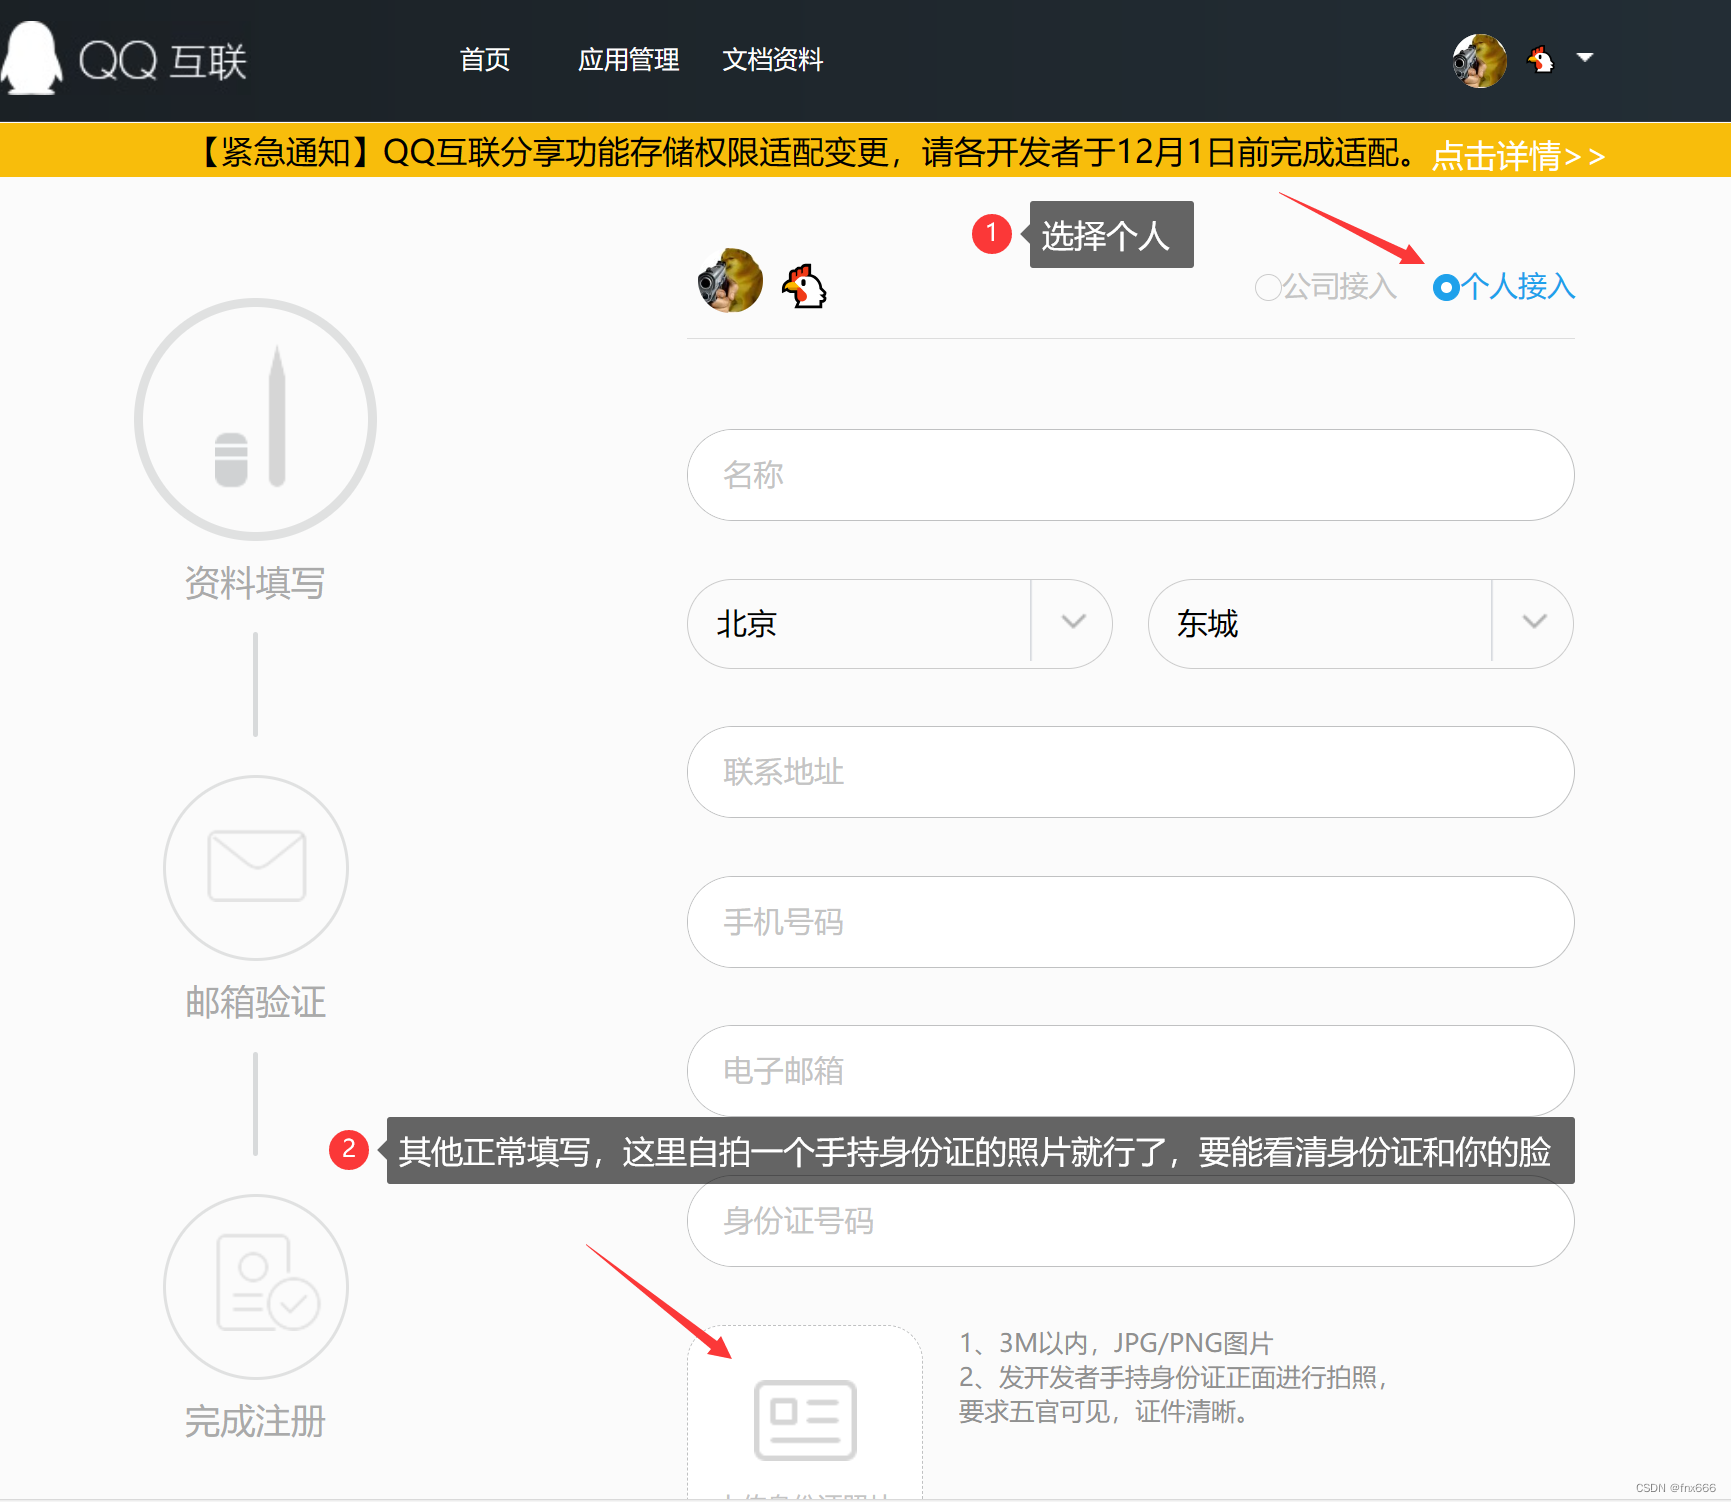Click the profile avatar above the form
This screenshot has width=1731, height=1502.
click(730, 281)
